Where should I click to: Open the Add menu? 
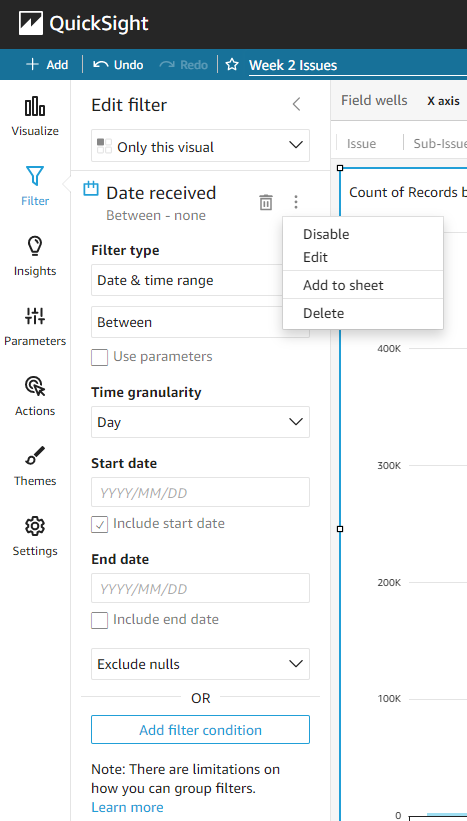47,65
